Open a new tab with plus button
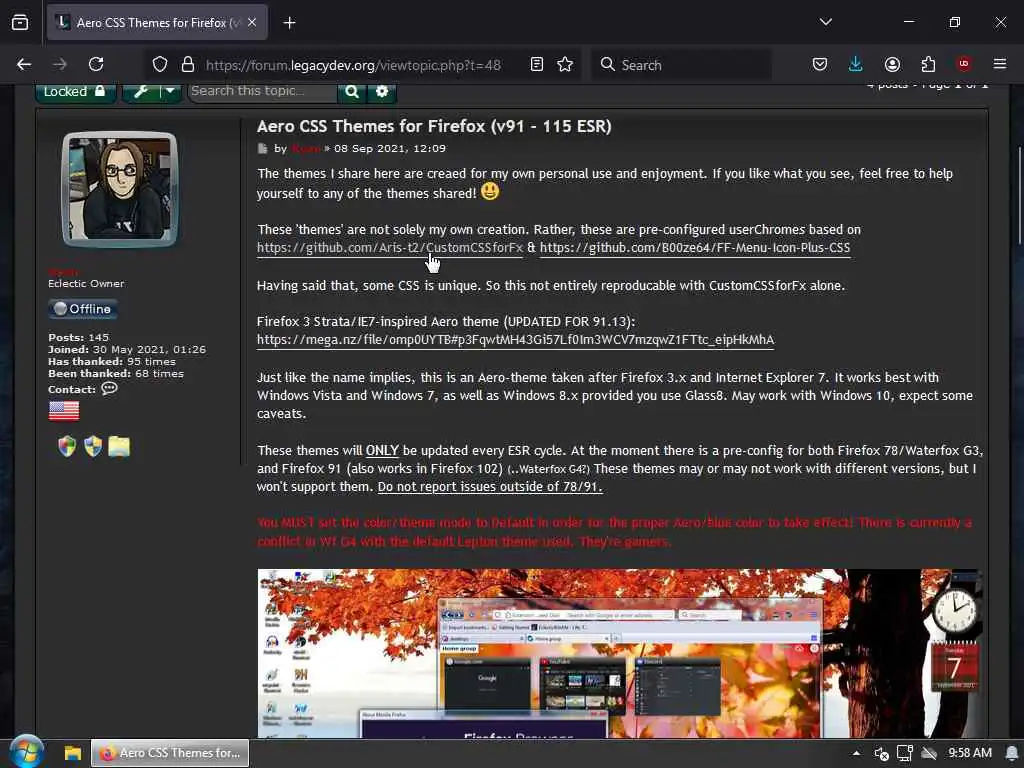The image size is (1024, 768). 289,23
